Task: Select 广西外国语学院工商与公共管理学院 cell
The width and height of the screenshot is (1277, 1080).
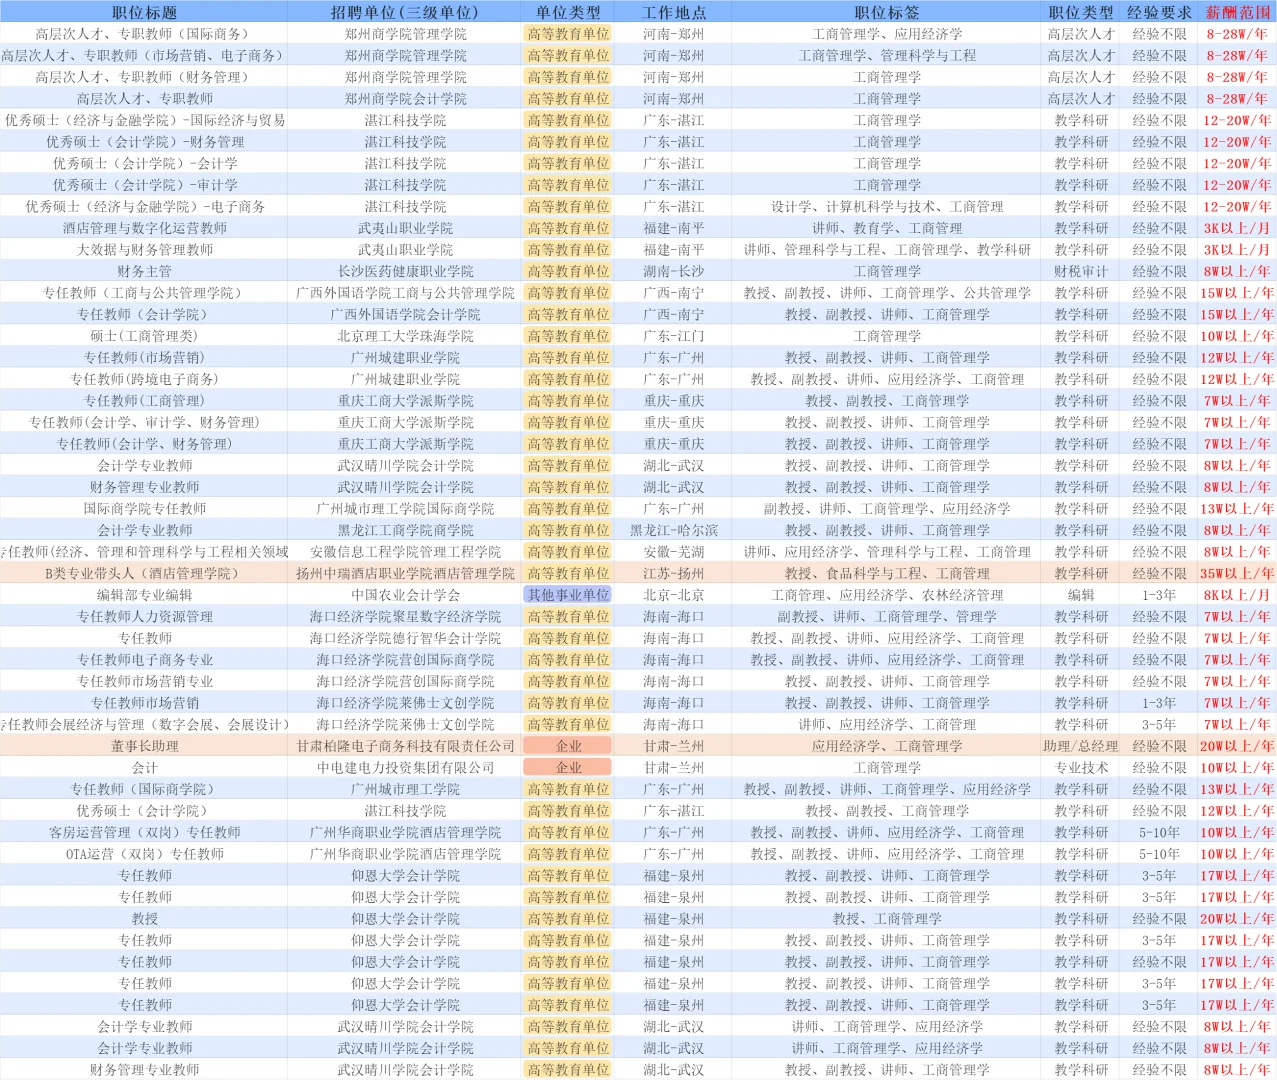Action: point(405,293)
